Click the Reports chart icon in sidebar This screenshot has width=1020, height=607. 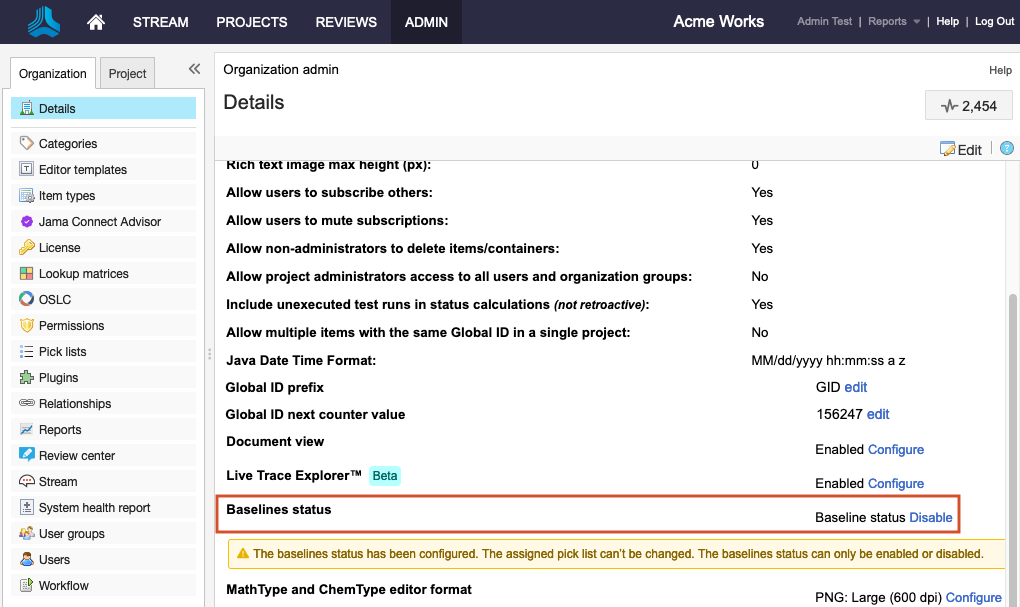pos(27,429)
